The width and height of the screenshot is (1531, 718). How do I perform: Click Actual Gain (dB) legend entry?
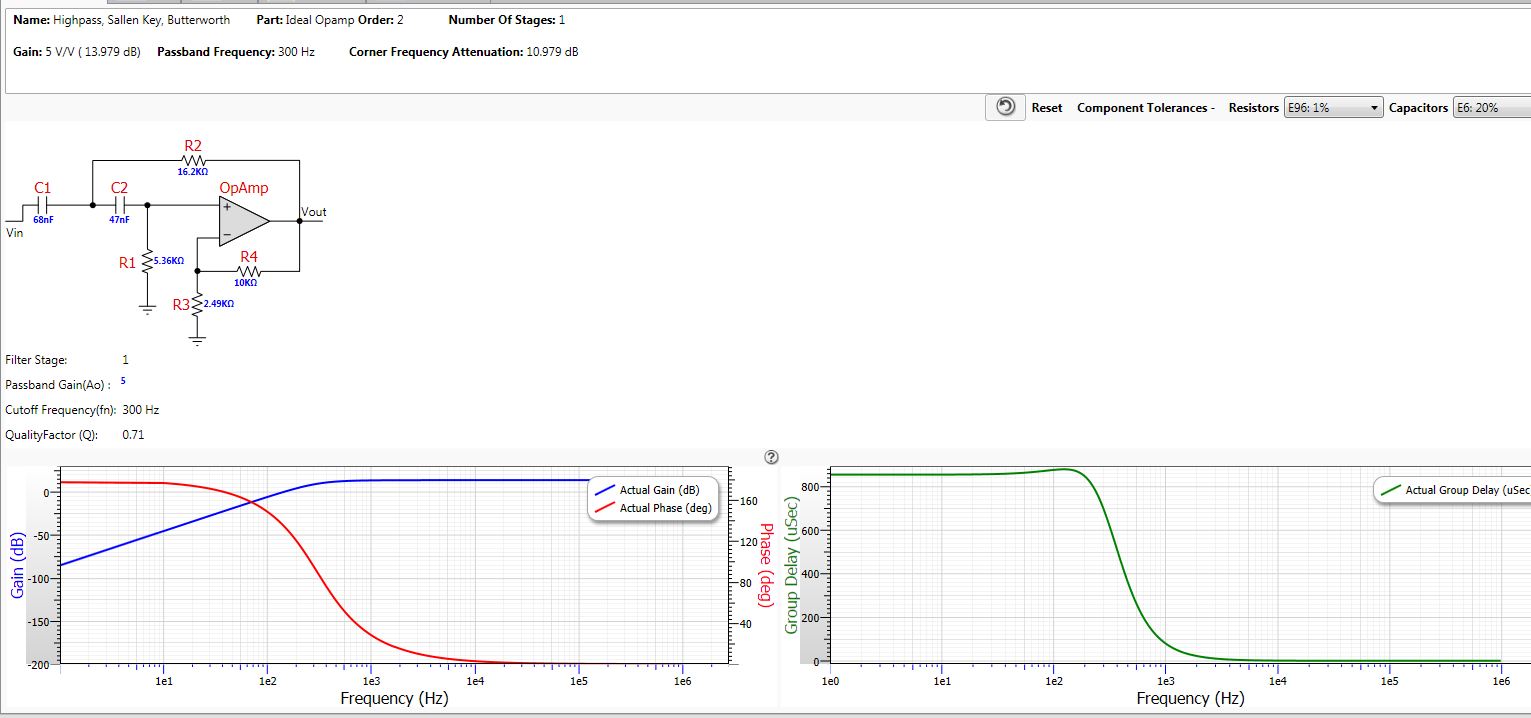[658, 490]
